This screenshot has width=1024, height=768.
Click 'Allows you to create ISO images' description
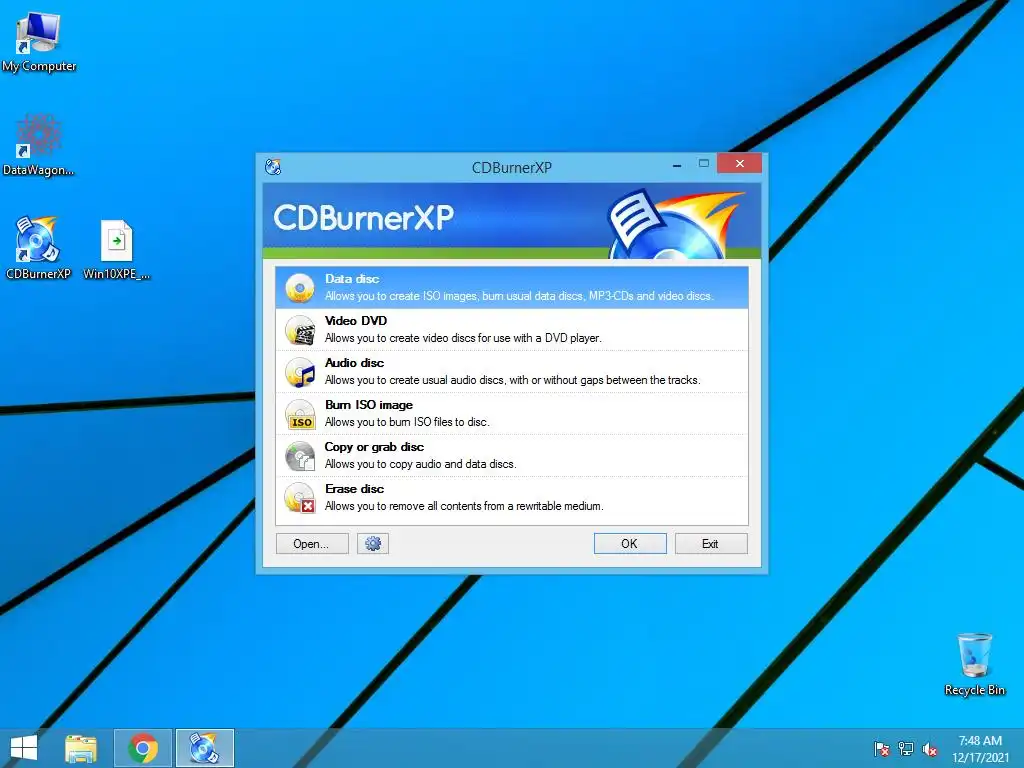point(519,296)
